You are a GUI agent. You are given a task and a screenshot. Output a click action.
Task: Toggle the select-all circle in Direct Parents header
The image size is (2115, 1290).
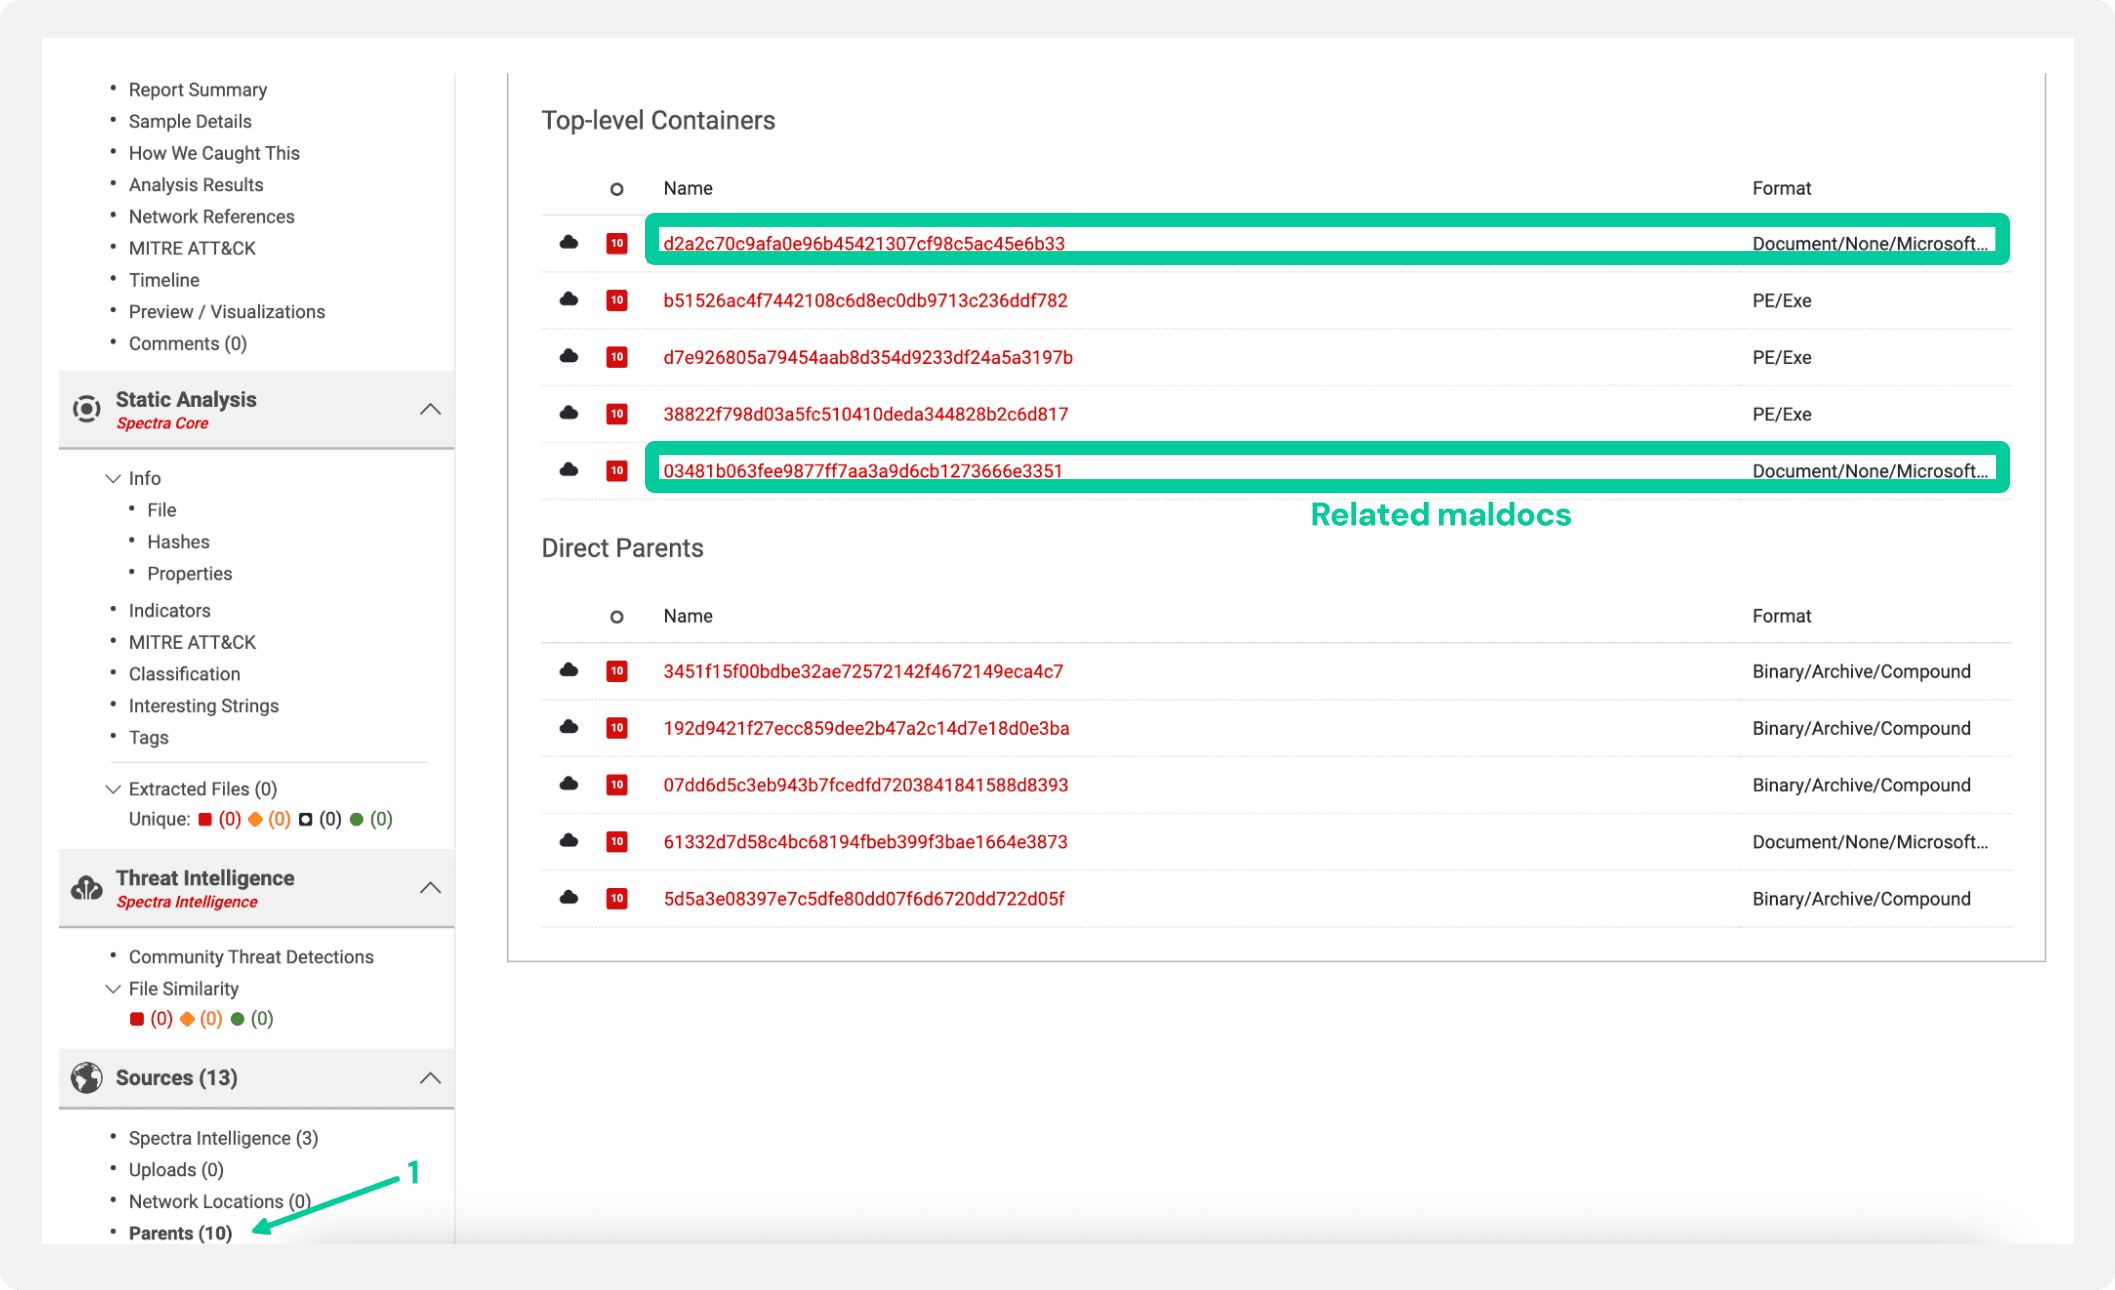pyautogui.click(x=617, y=616)
